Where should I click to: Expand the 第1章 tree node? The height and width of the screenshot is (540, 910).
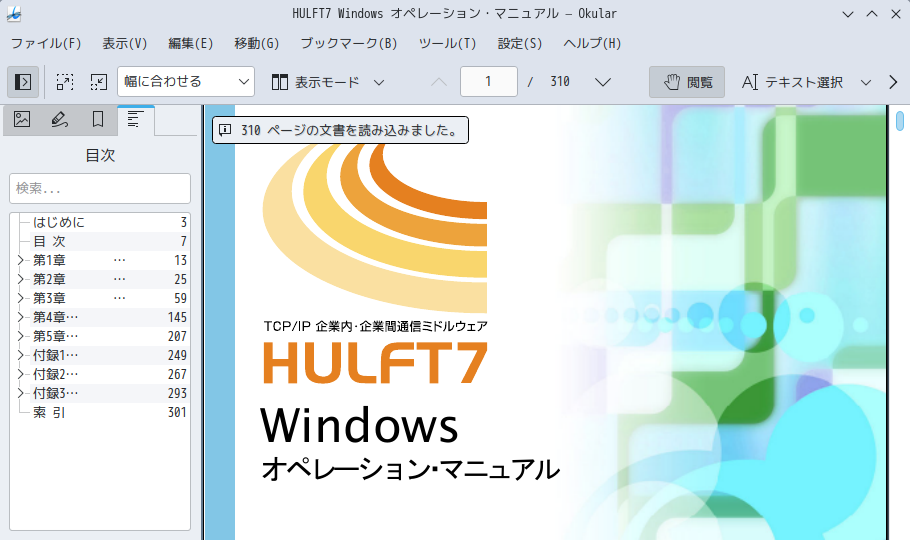pyautogui.click(x=20, y=260)
